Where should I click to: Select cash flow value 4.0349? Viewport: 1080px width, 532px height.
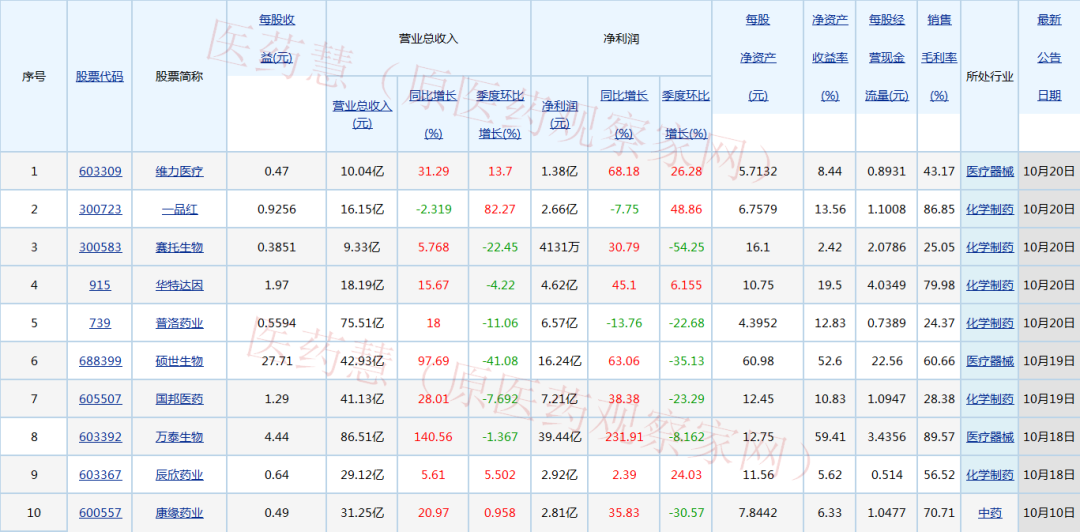(886, 285)
